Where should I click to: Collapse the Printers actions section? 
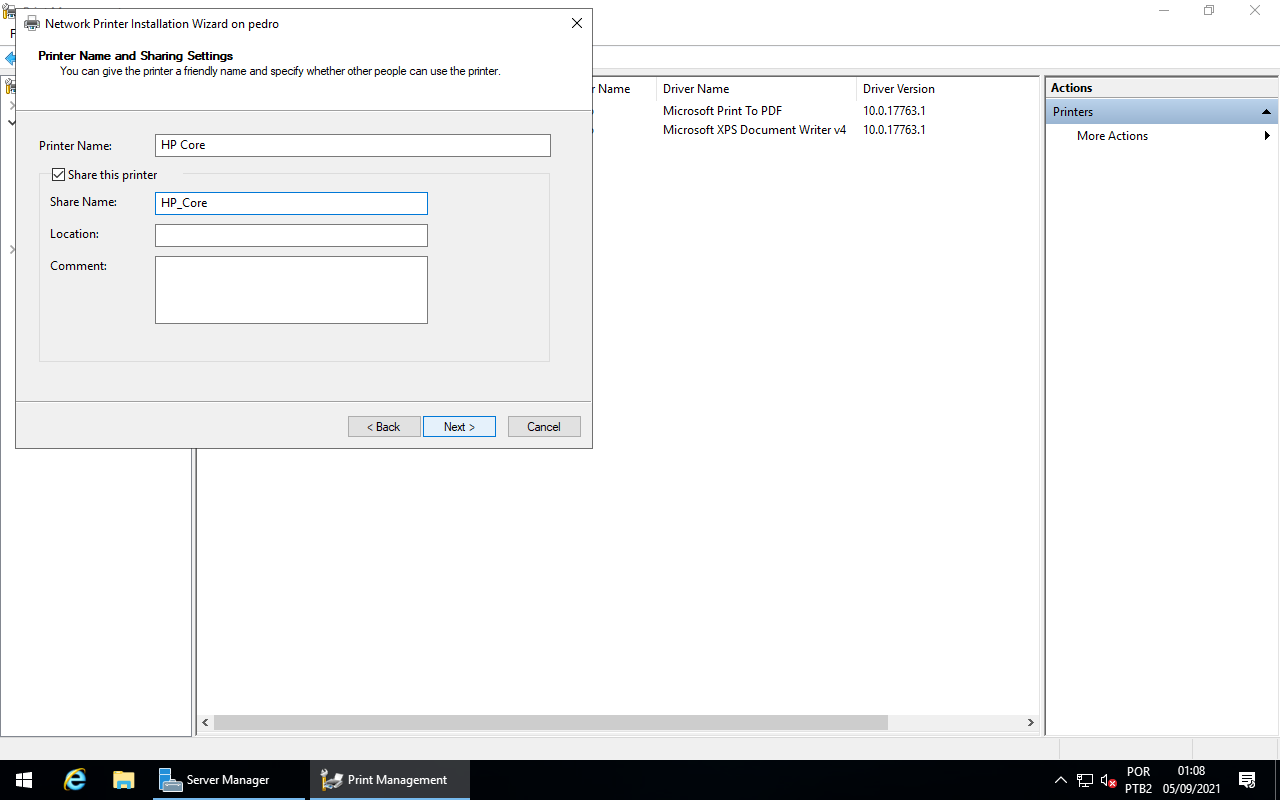pos(1266,112)
